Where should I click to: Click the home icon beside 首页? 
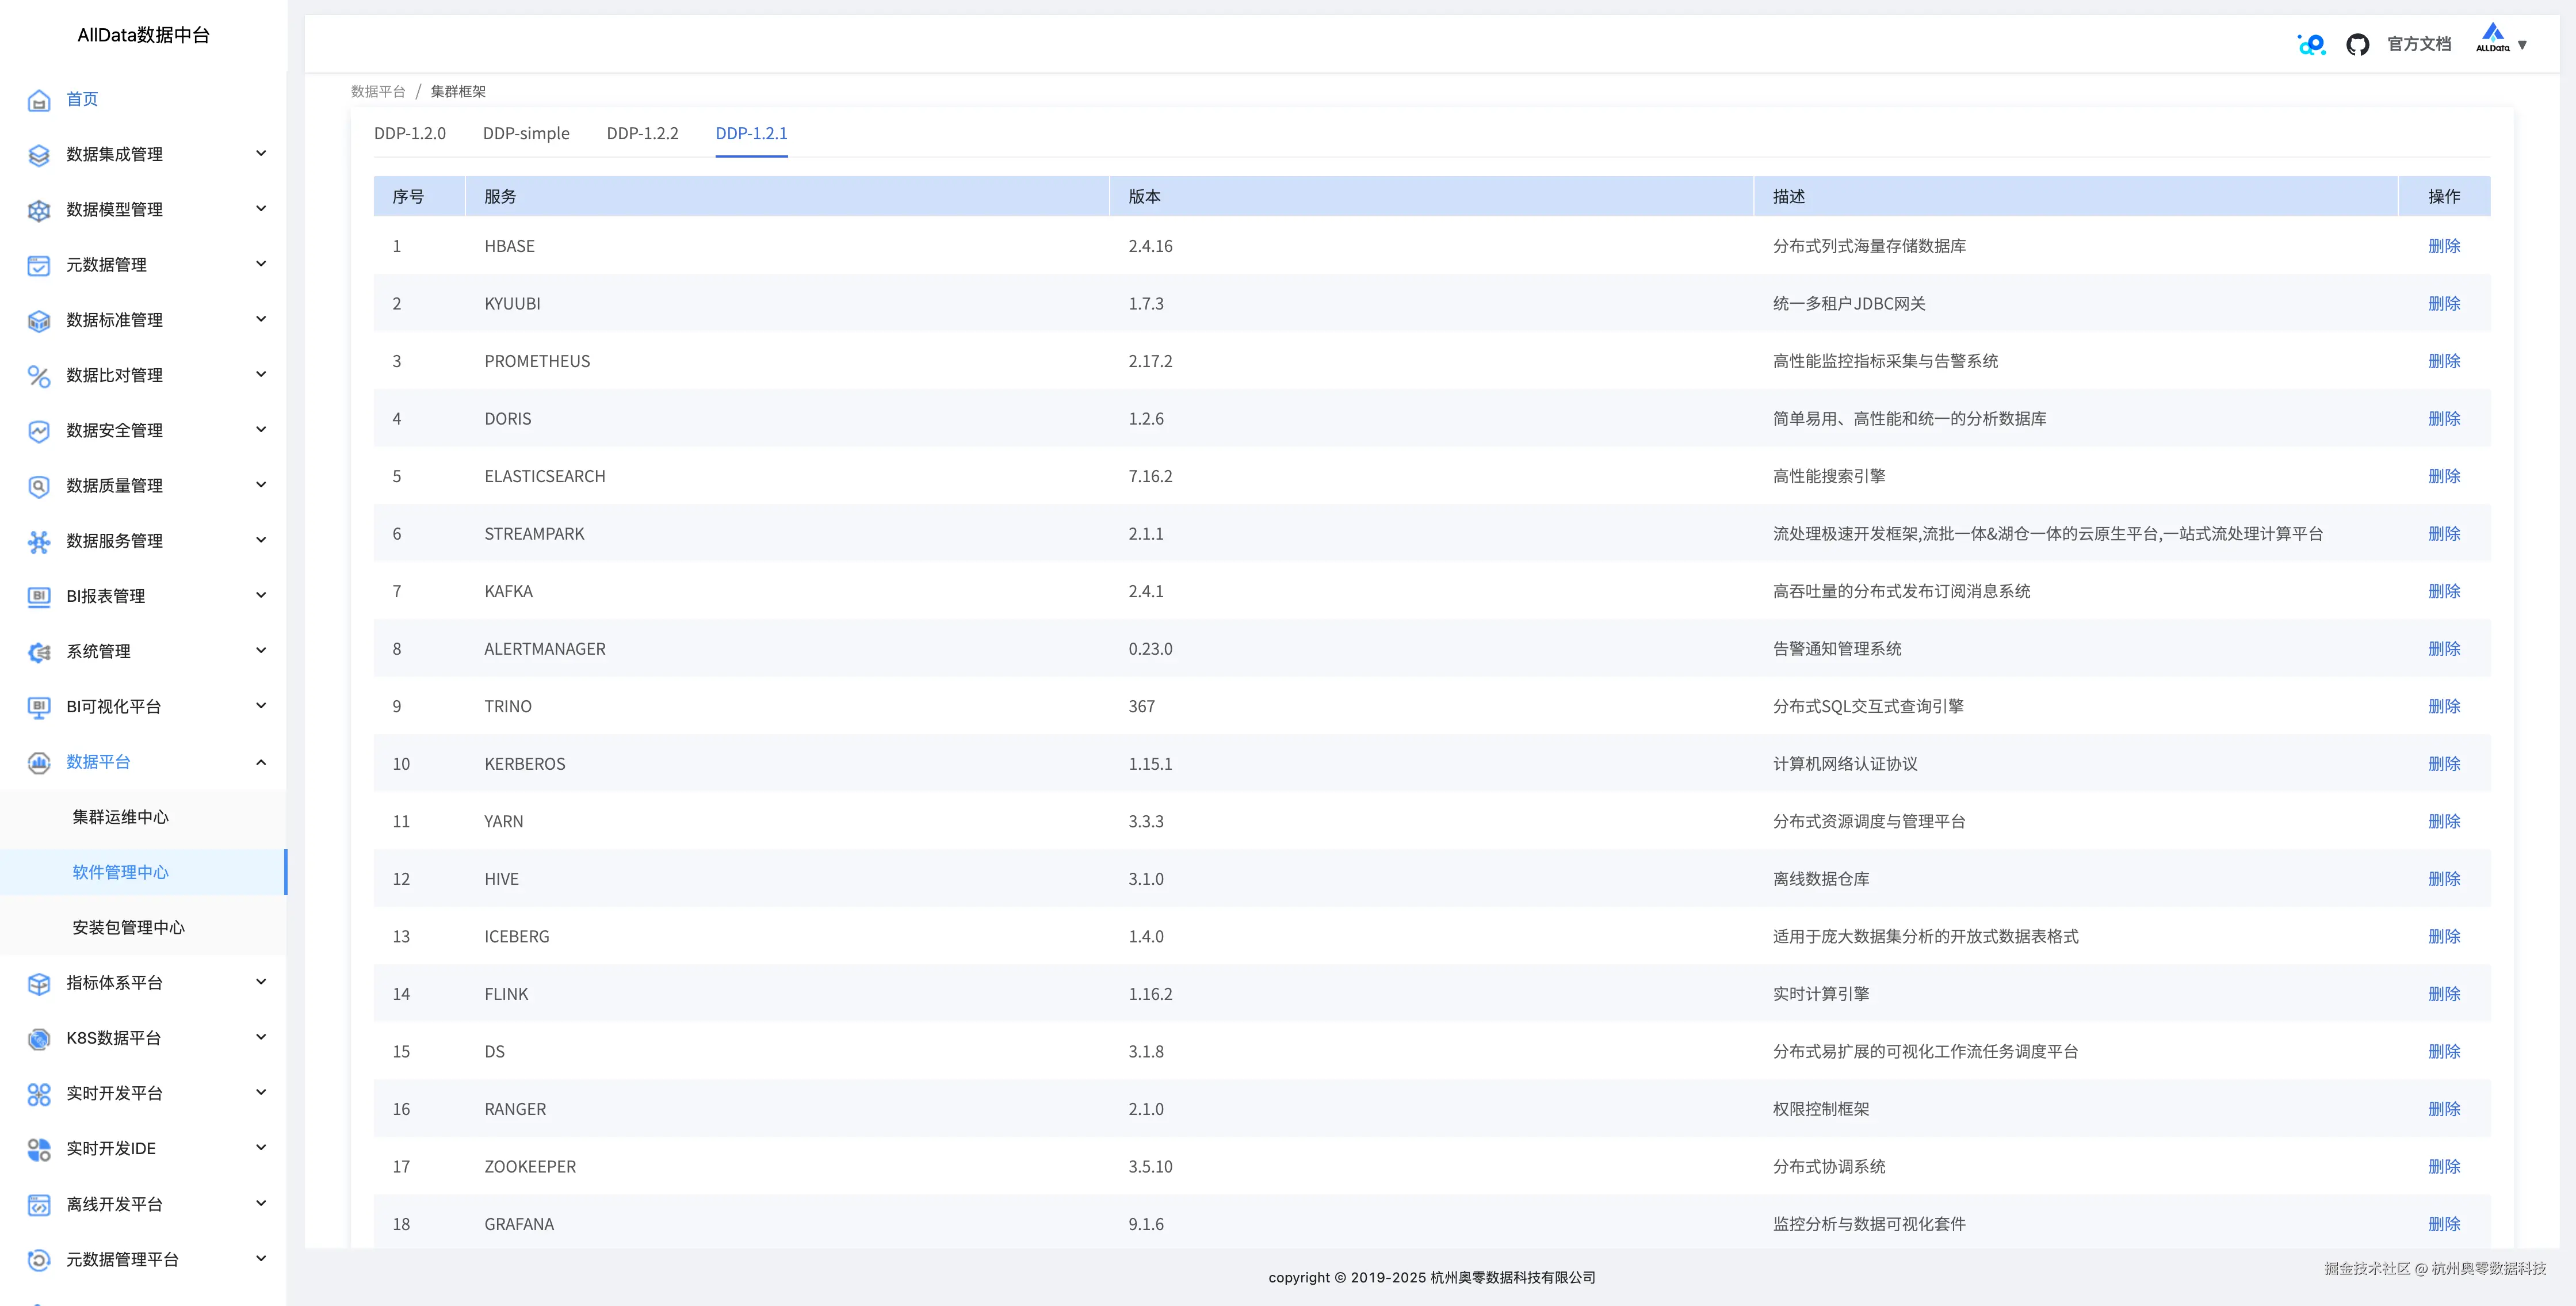39,100
